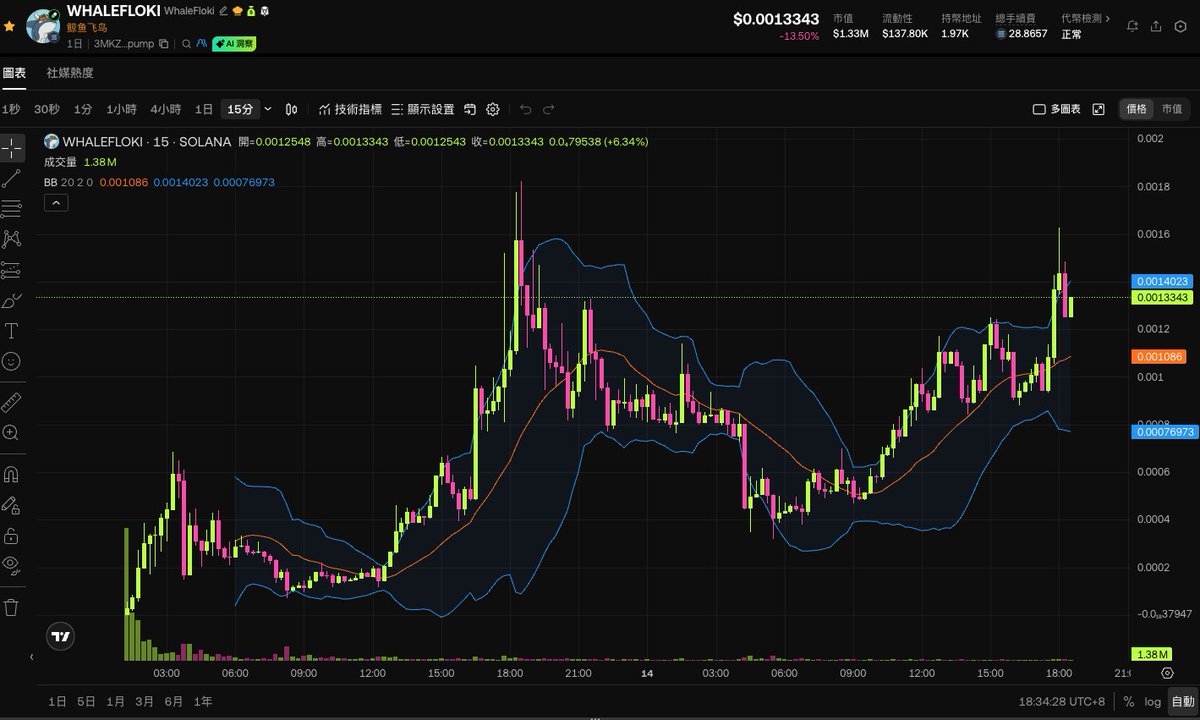Image resolution: width=1200 pixels, height=720 pixels.
Task: Click the share upload icon
Action: point(1157,26)
